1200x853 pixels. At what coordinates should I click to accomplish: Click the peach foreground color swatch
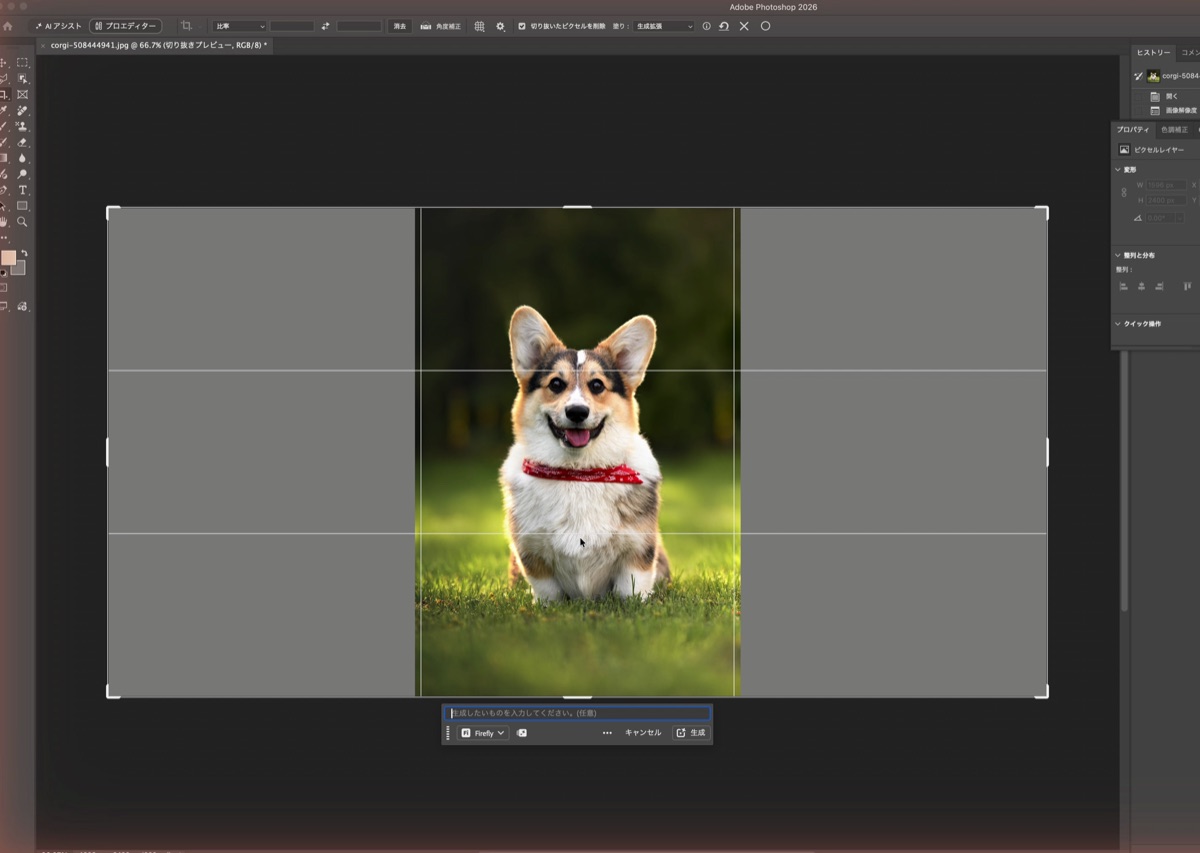(8, 258)
